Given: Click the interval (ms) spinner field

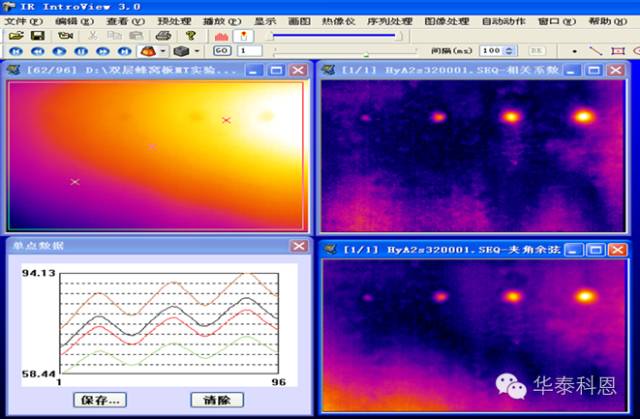Looking at the screenshot, I should coord(490,50).
